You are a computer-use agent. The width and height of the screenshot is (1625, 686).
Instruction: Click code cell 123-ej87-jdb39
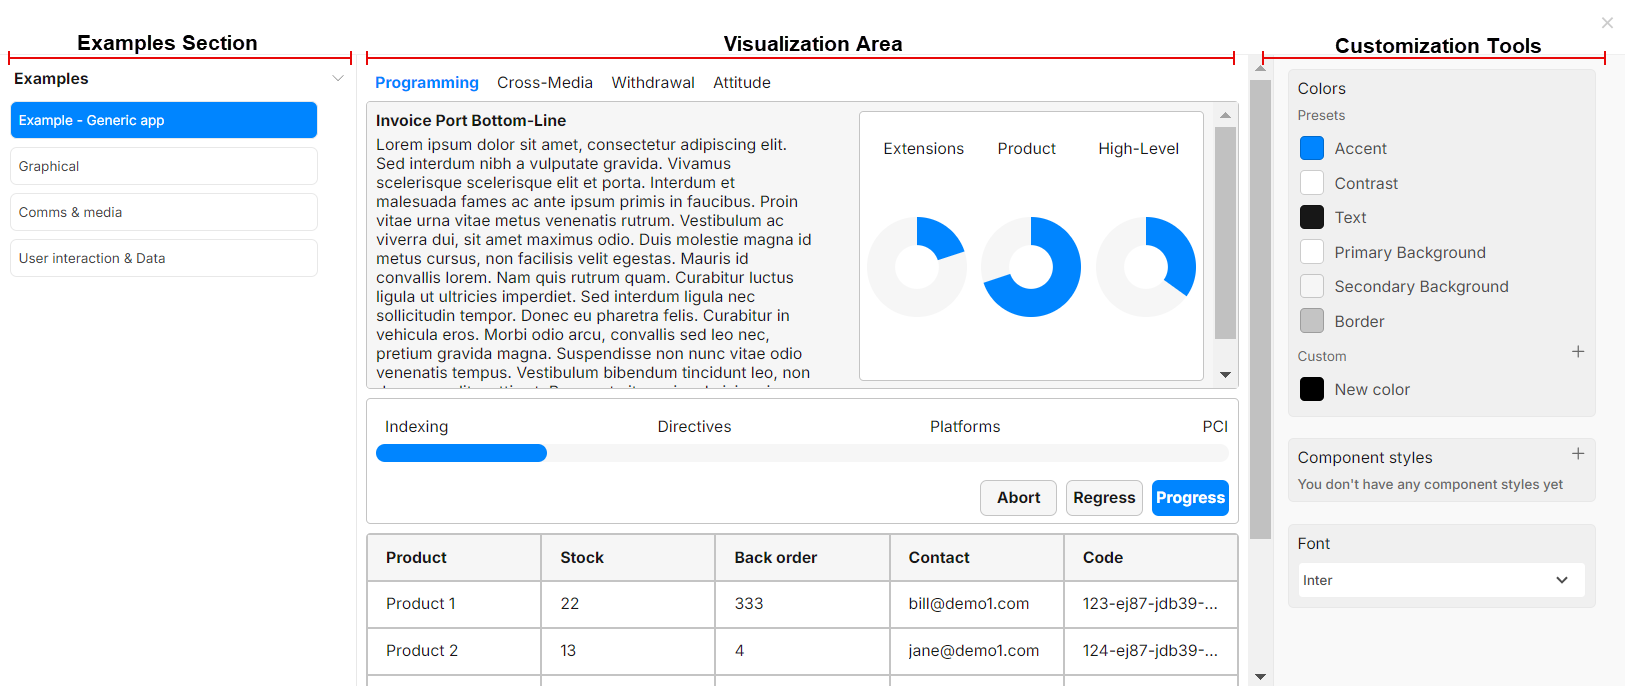1151,604
